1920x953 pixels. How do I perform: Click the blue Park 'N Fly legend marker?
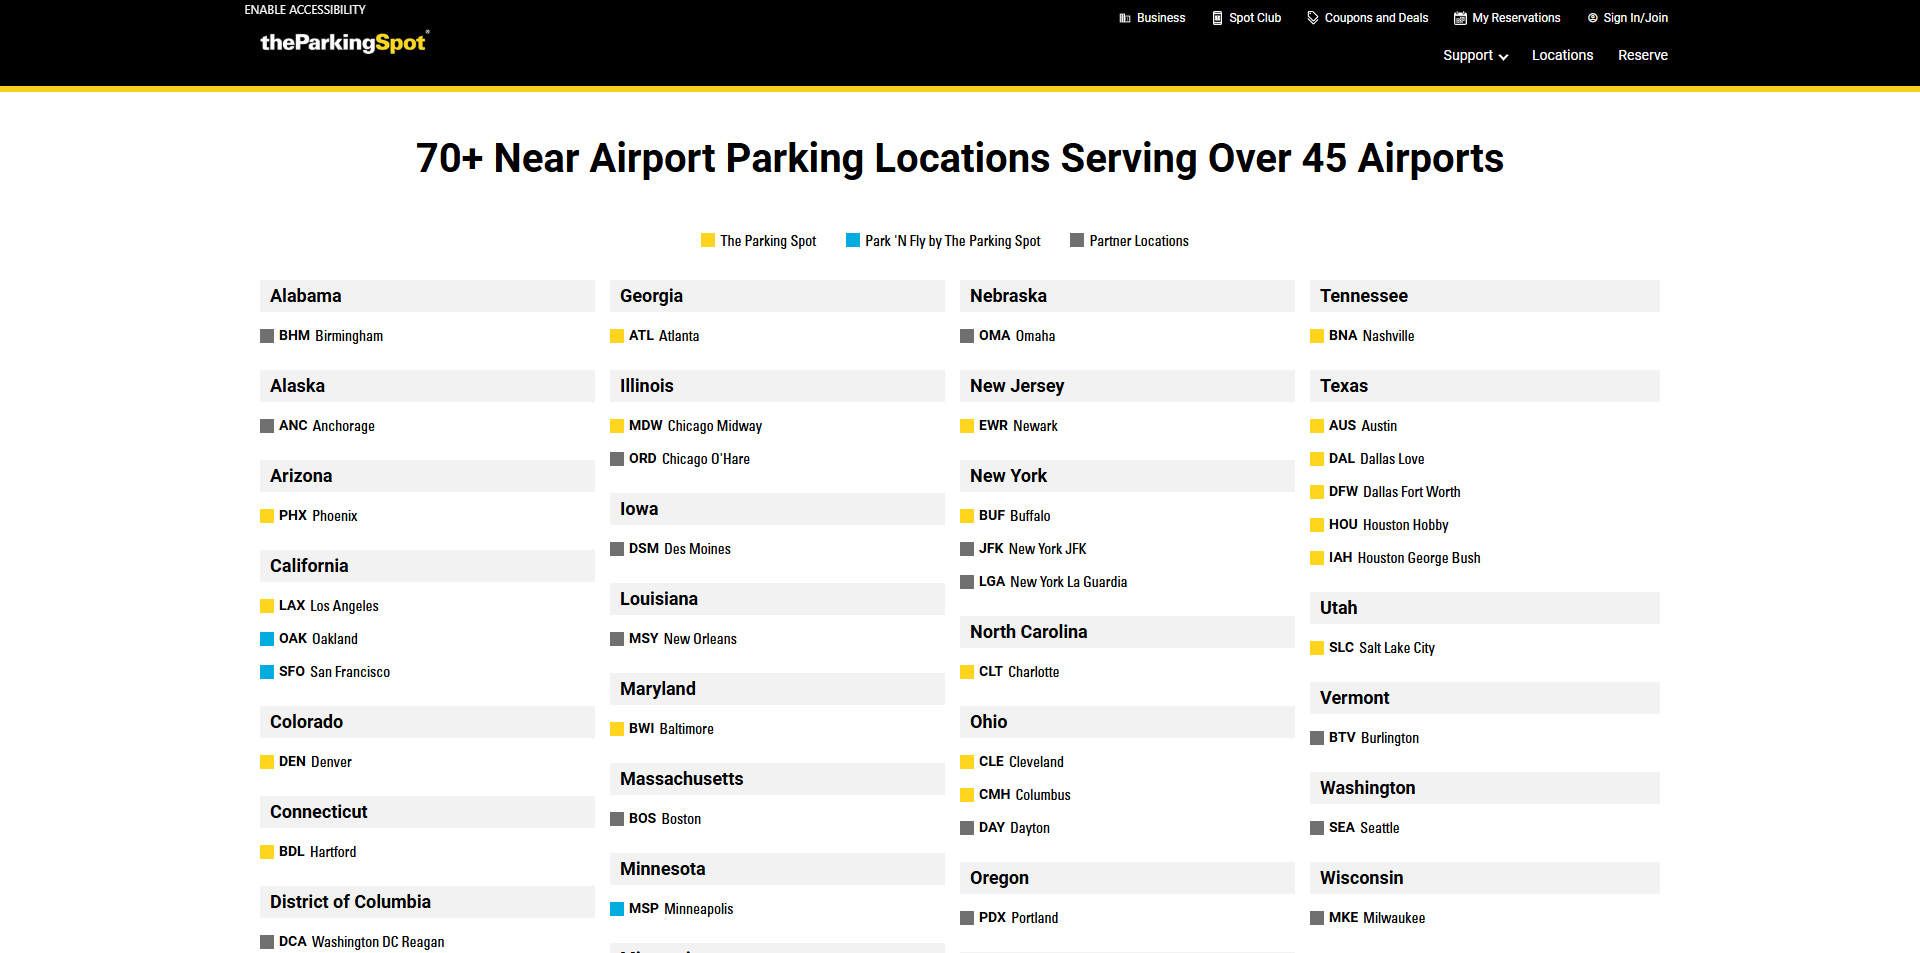click(853, 240)
